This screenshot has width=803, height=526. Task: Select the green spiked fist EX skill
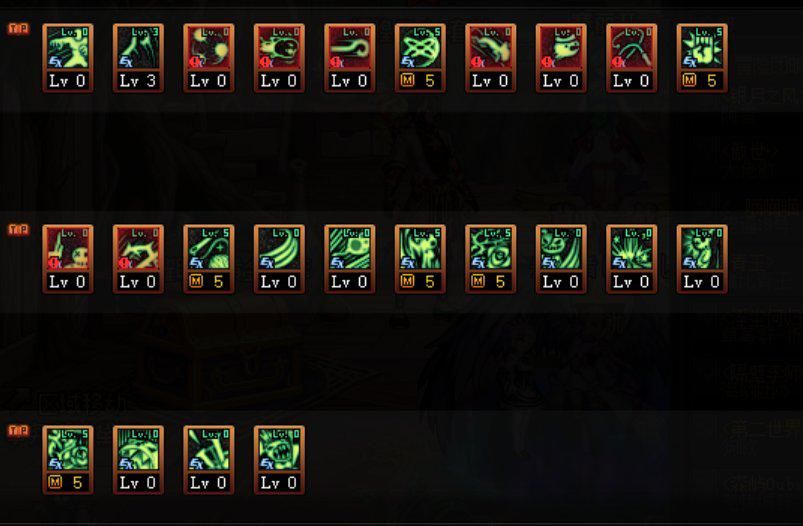tap(702, 58)
